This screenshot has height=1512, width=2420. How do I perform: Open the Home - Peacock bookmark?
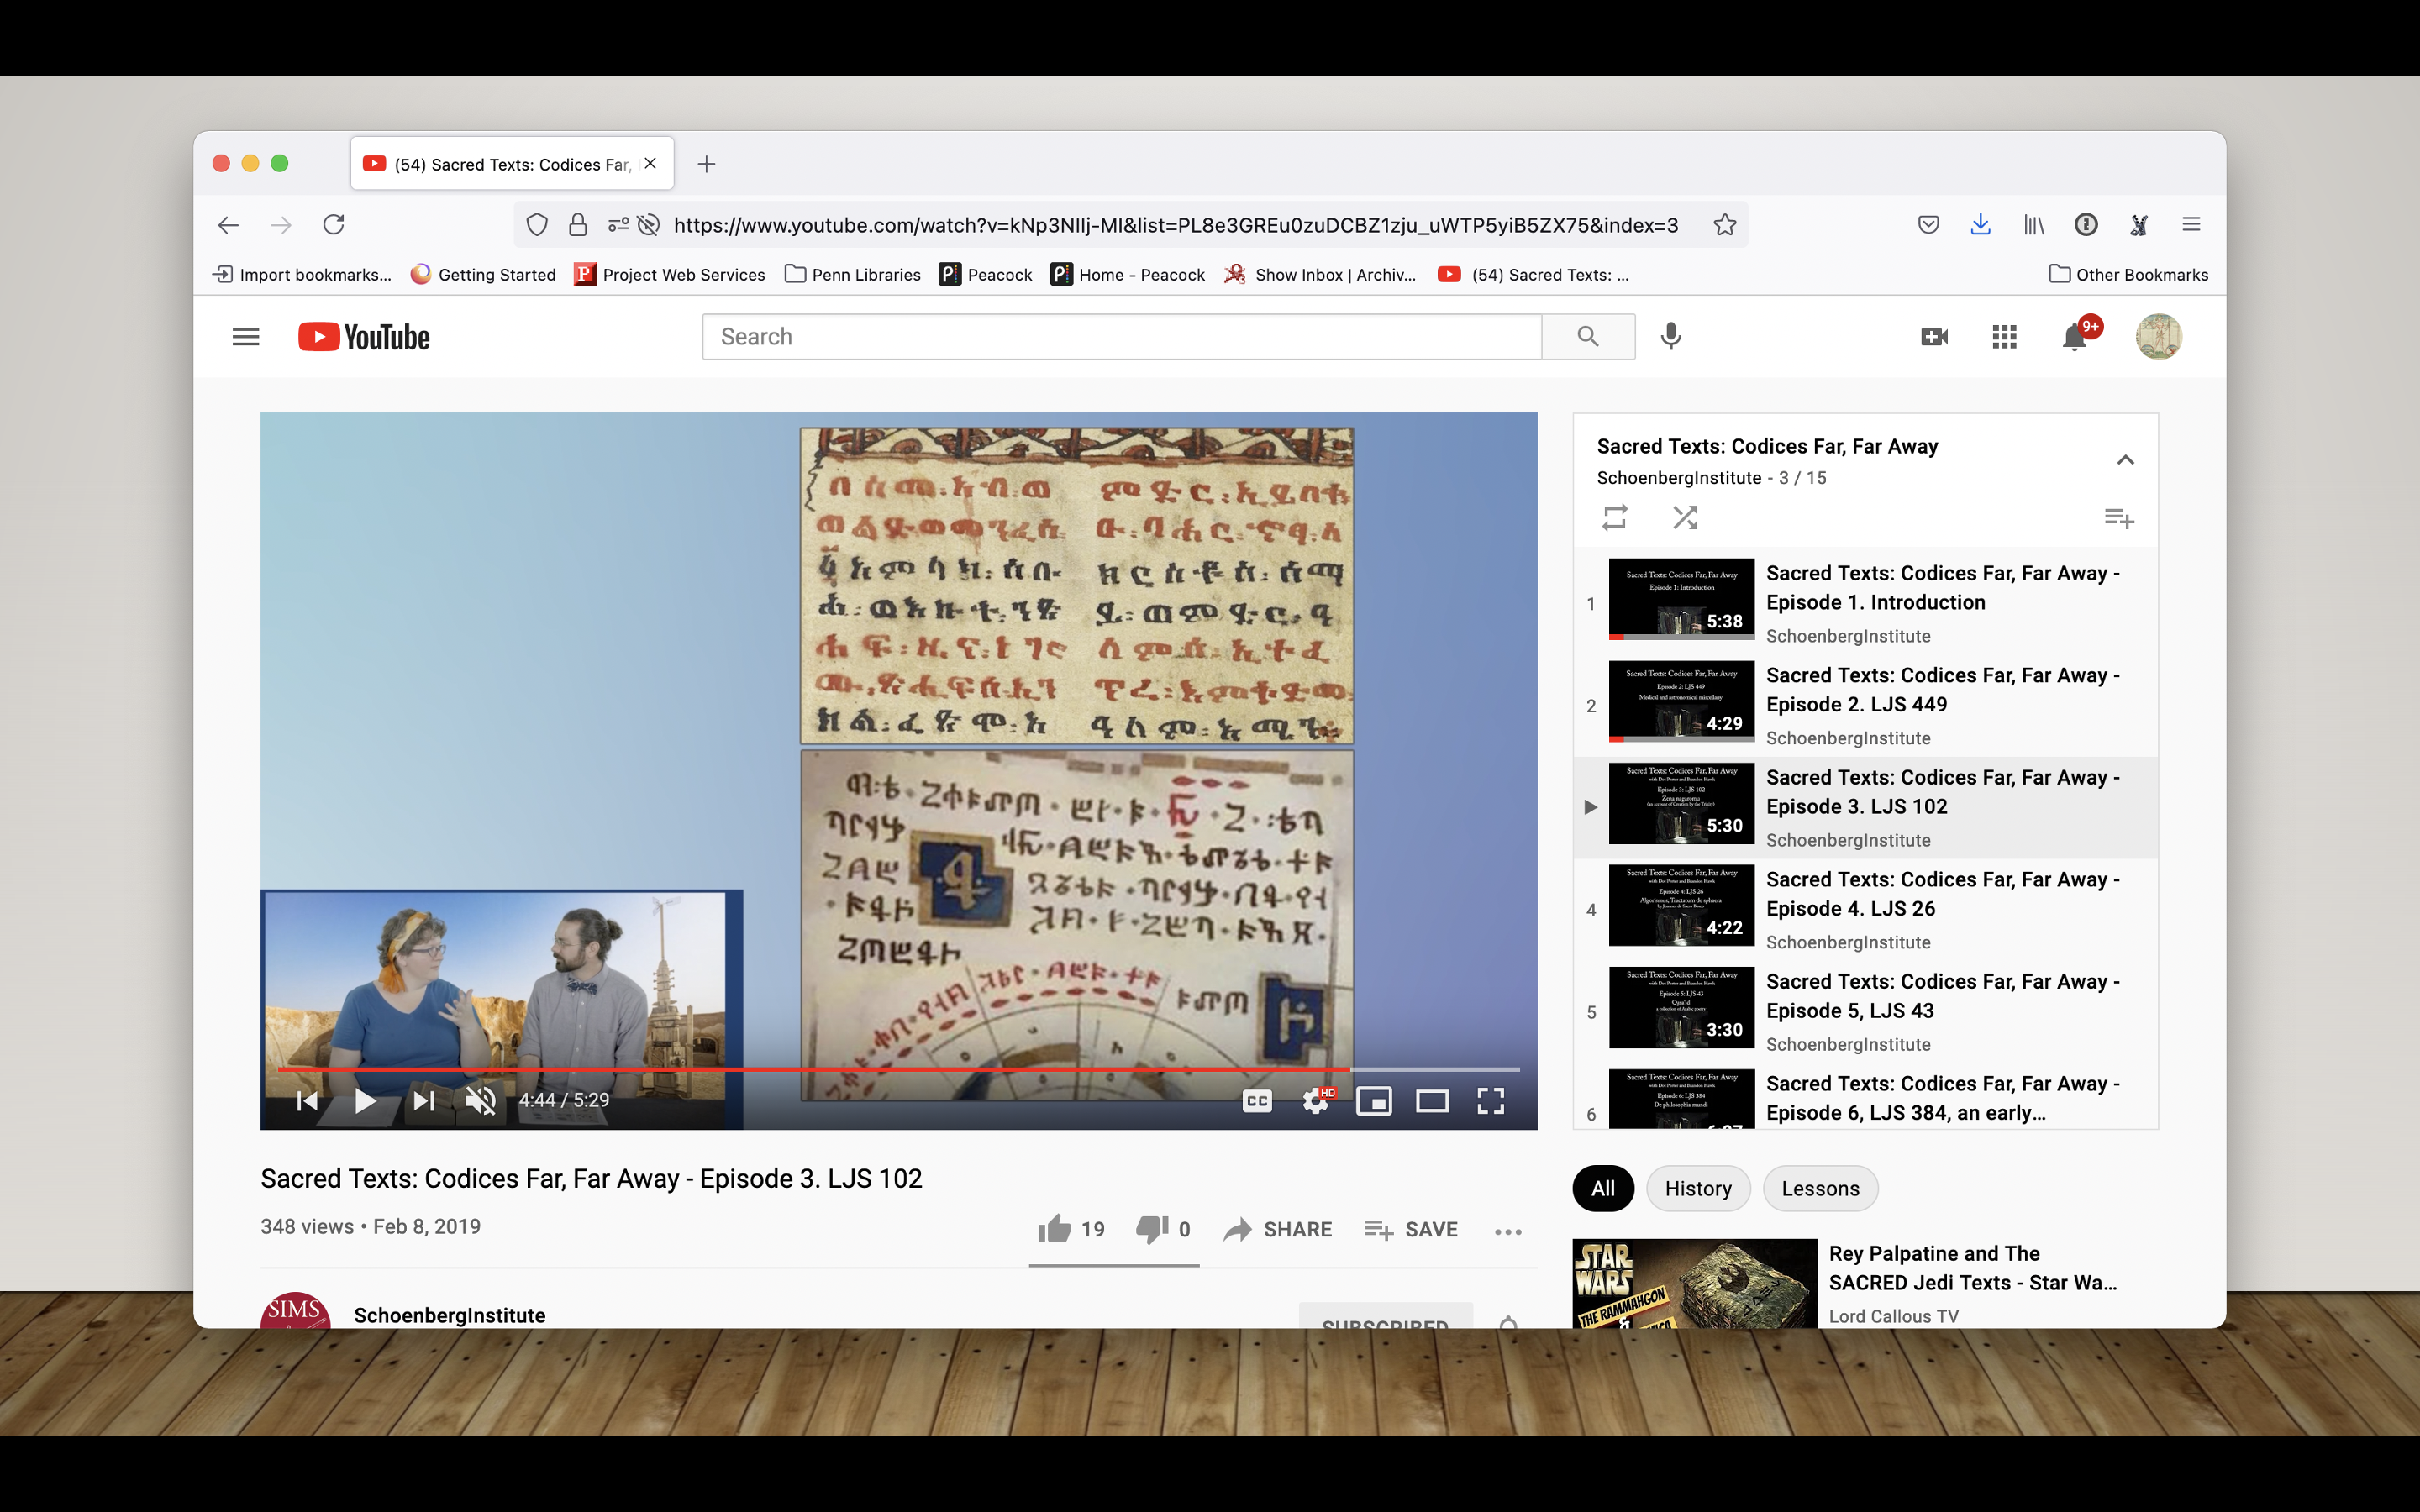1127,274
